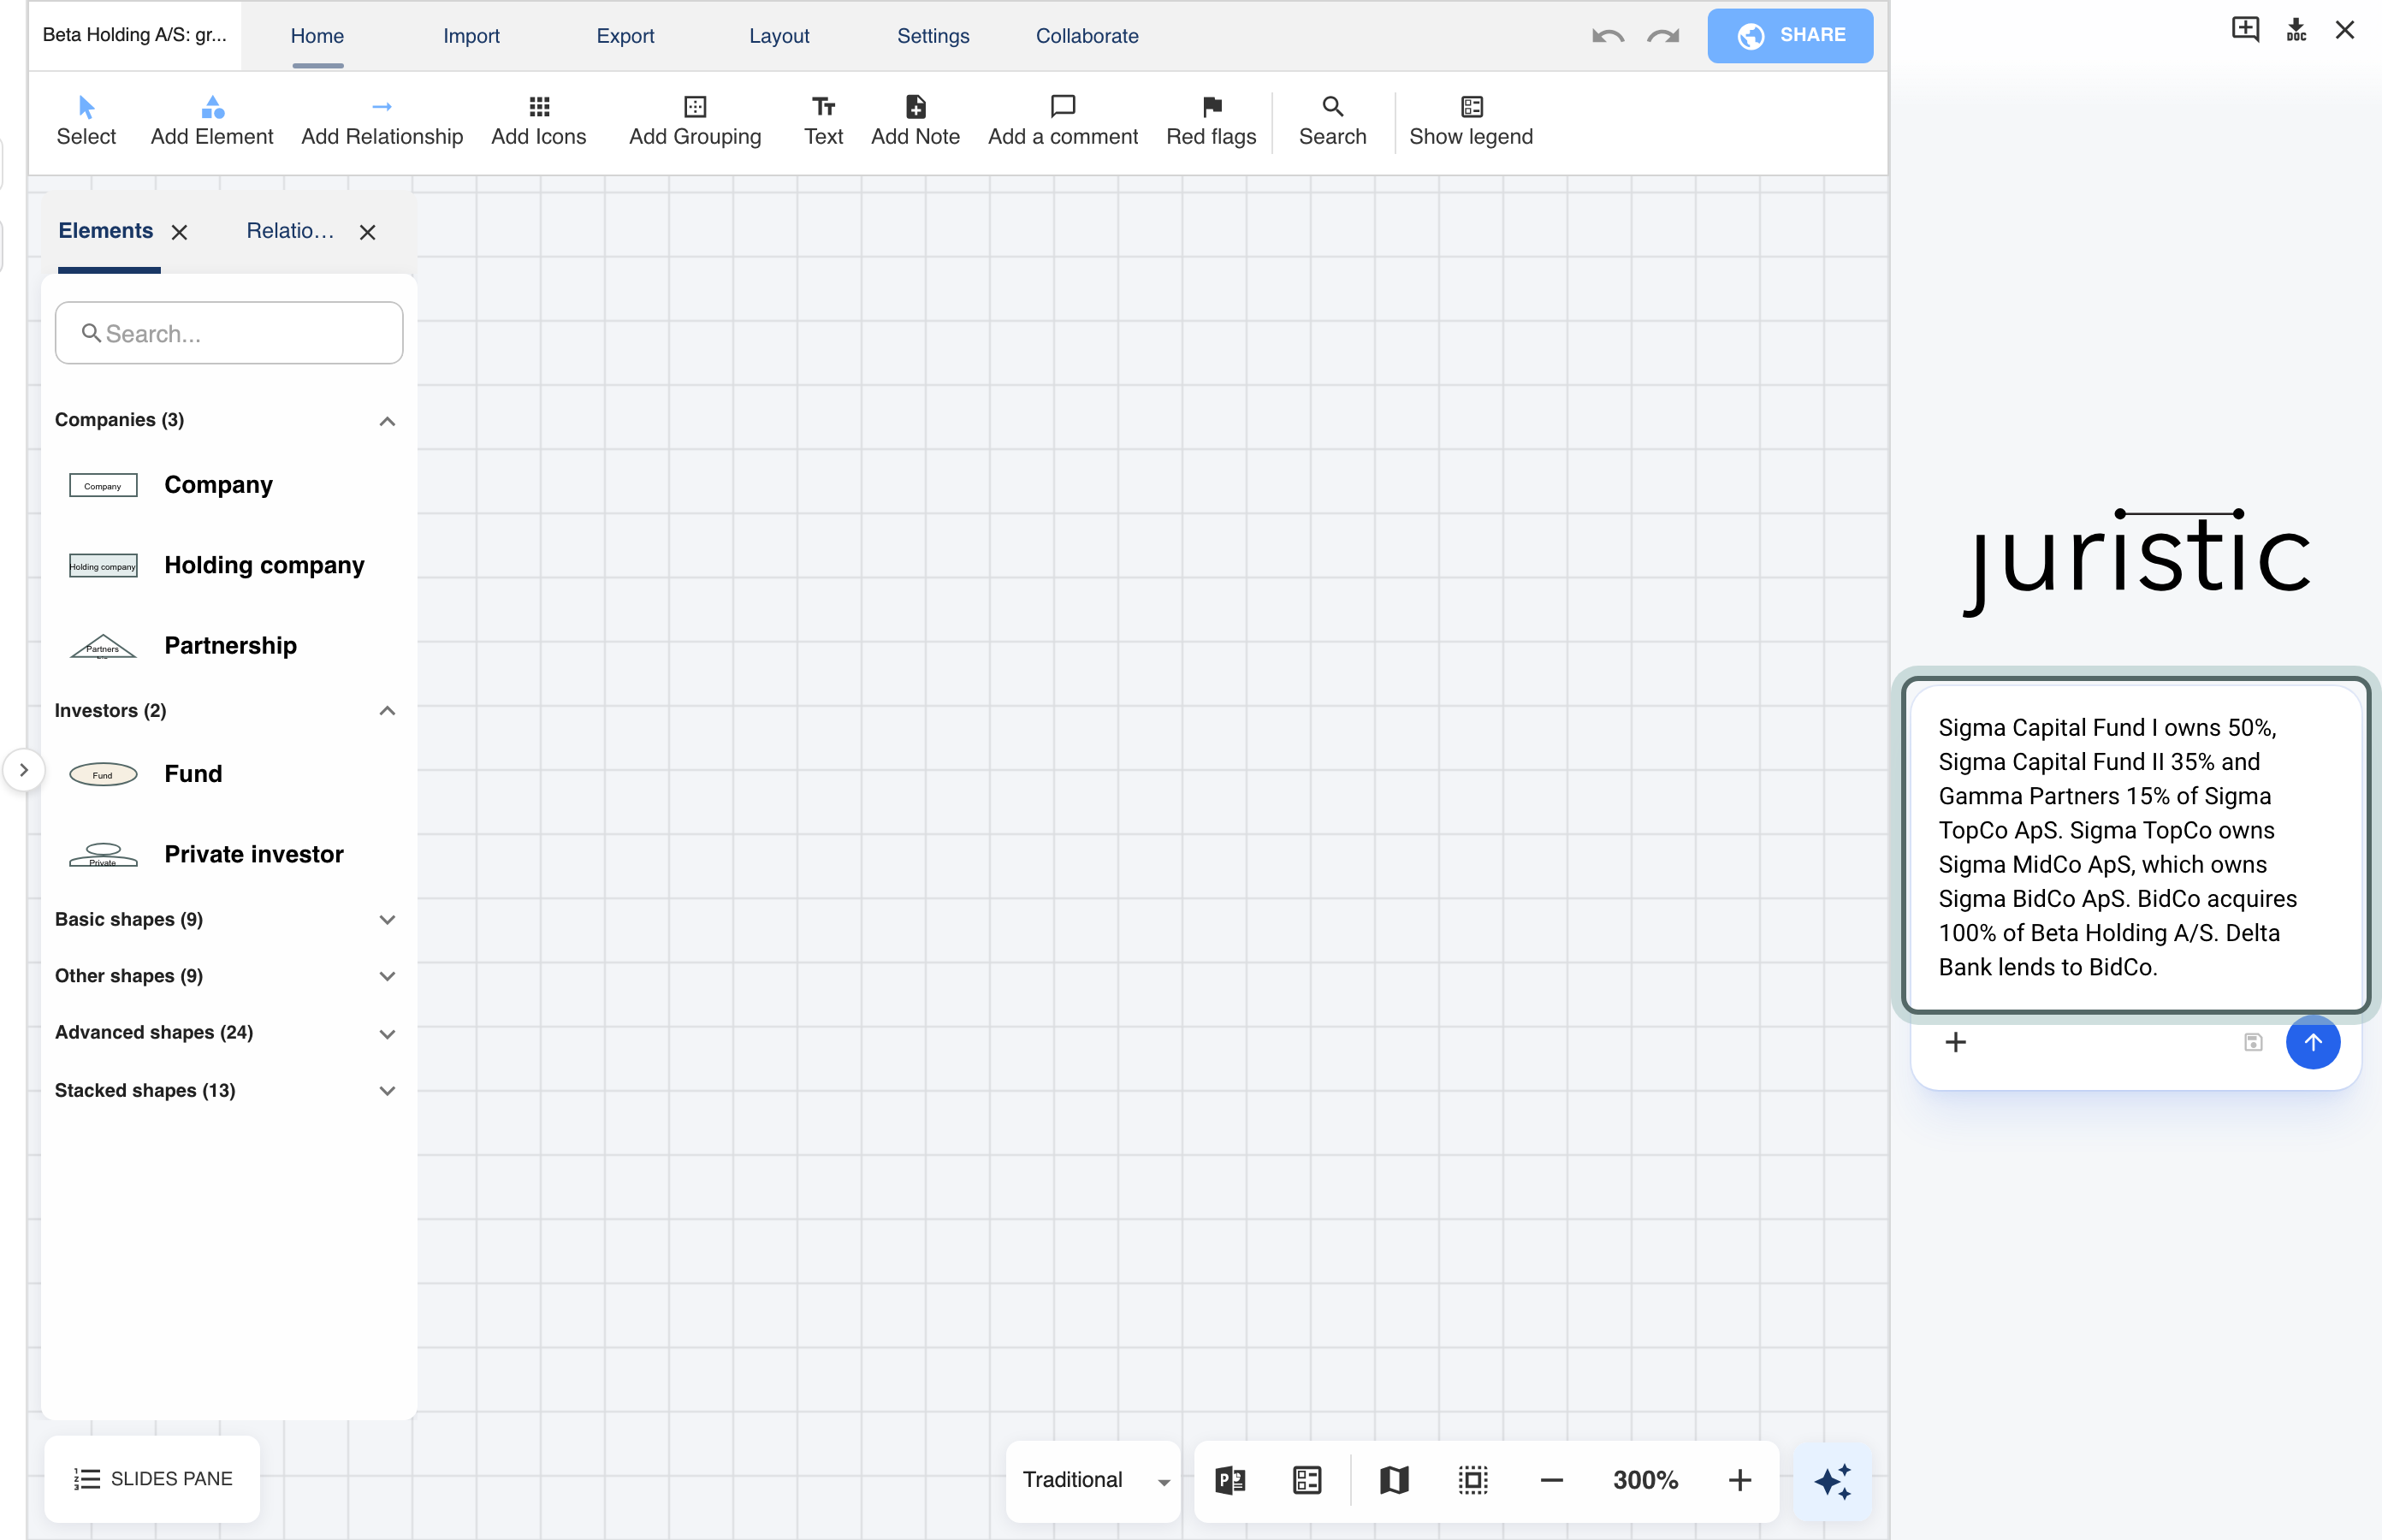Open the Add Icons grid
This screenshot has height=1540, width=2382.
pyautogui.click(x=539, y=121)
